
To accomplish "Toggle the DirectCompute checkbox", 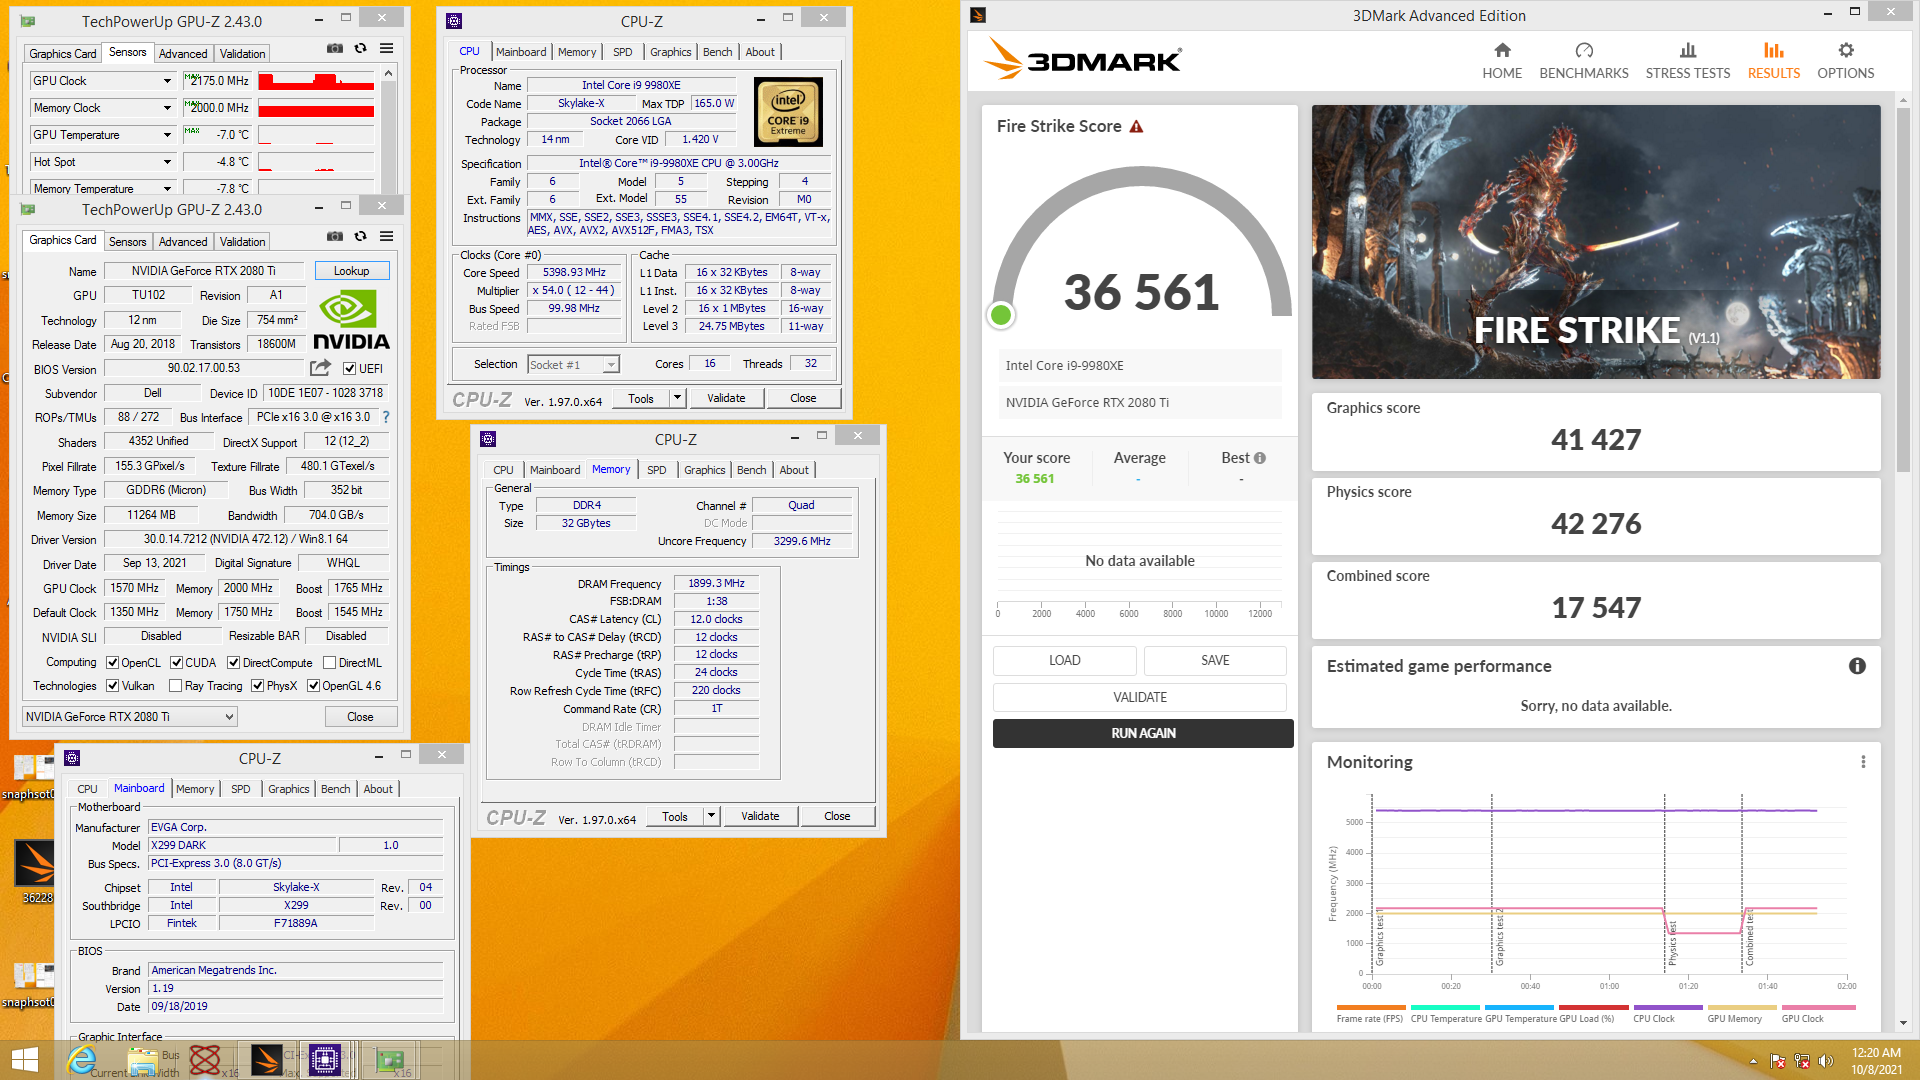I will tap(233, 663).
